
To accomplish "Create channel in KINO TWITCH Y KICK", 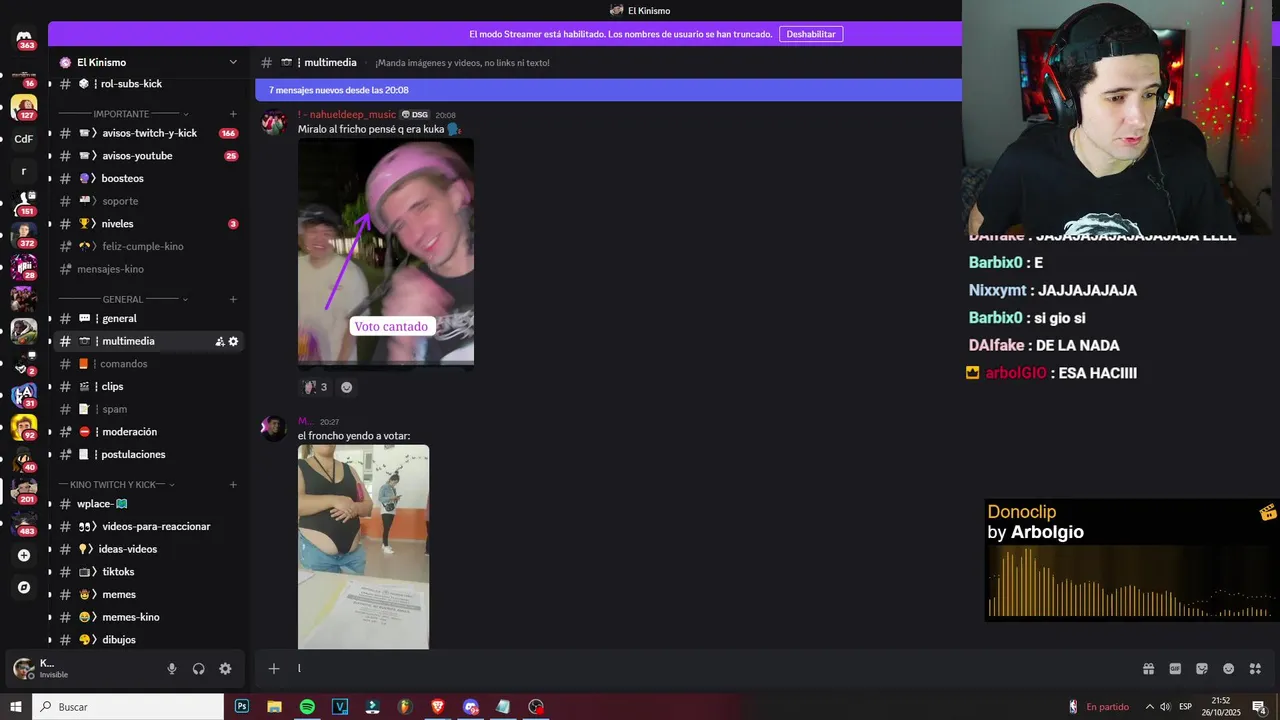I will point(233,485).
